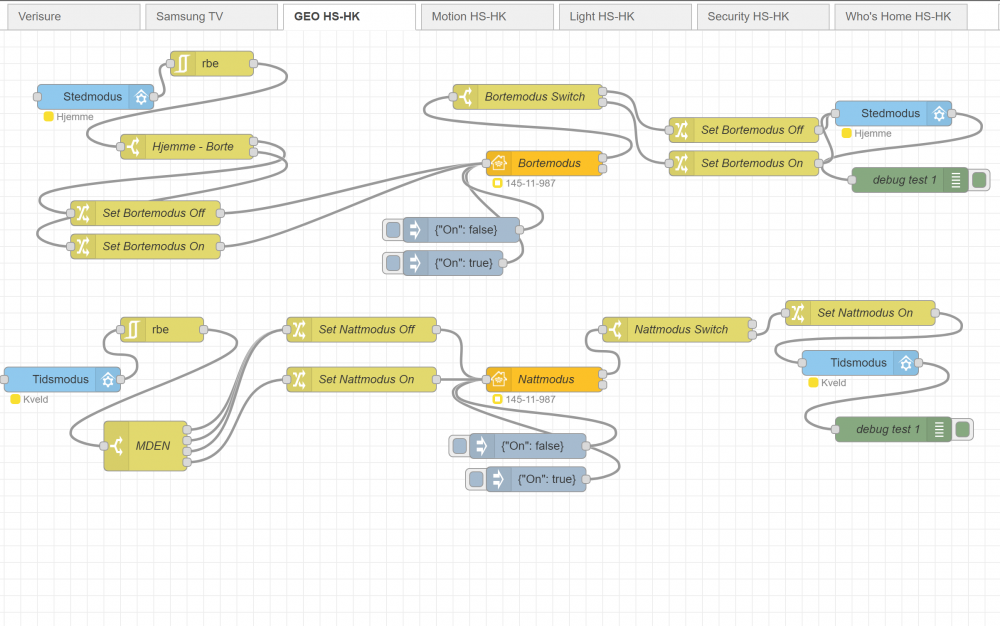Toggle the debug test 1 output below Tidsmodus
1000x626 pixels.
[963, 429]
